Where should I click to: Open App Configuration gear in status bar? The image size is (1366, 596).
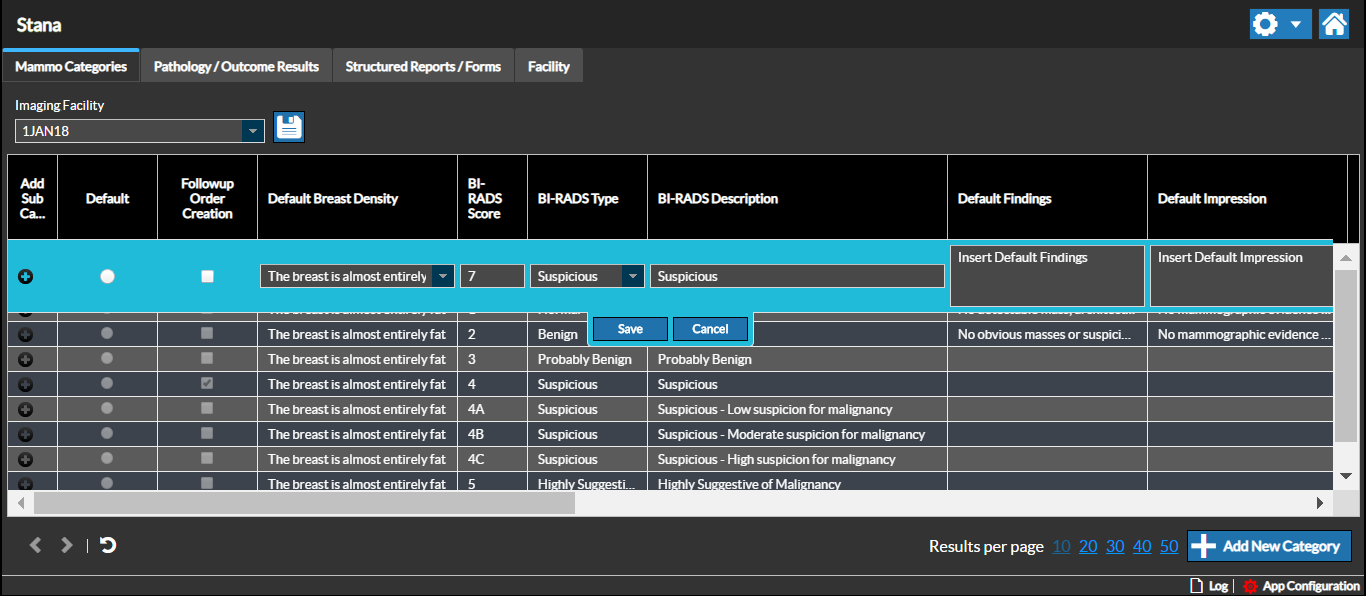1249,586
